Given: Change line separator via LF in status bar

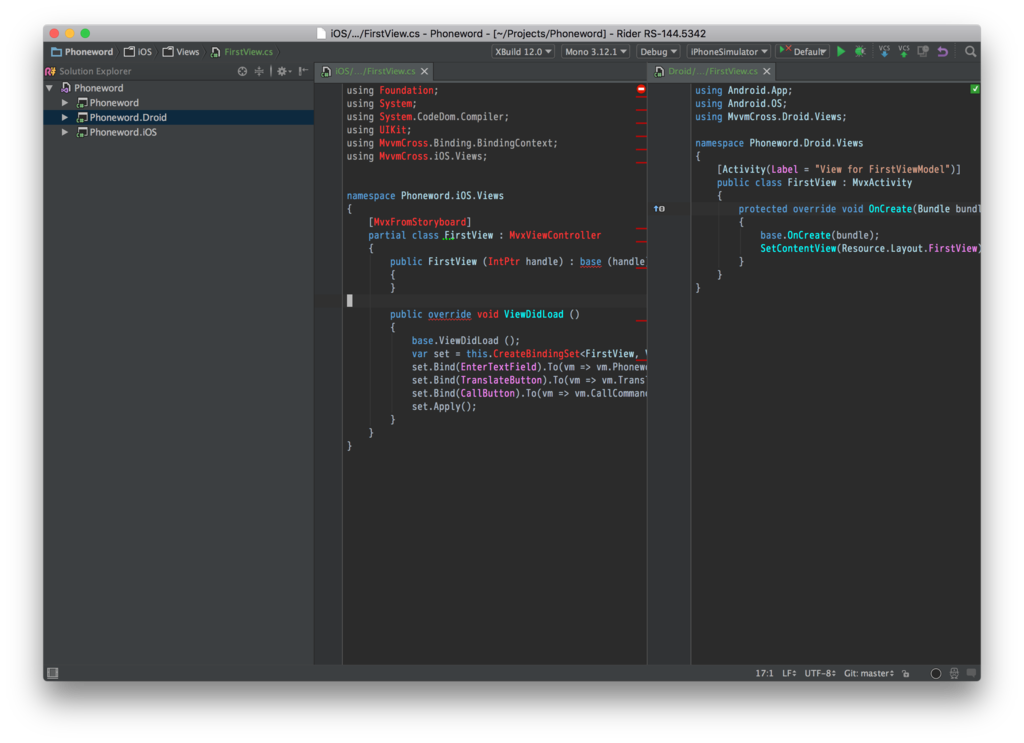Looking at the screenshot, I should tap(790, 673).
